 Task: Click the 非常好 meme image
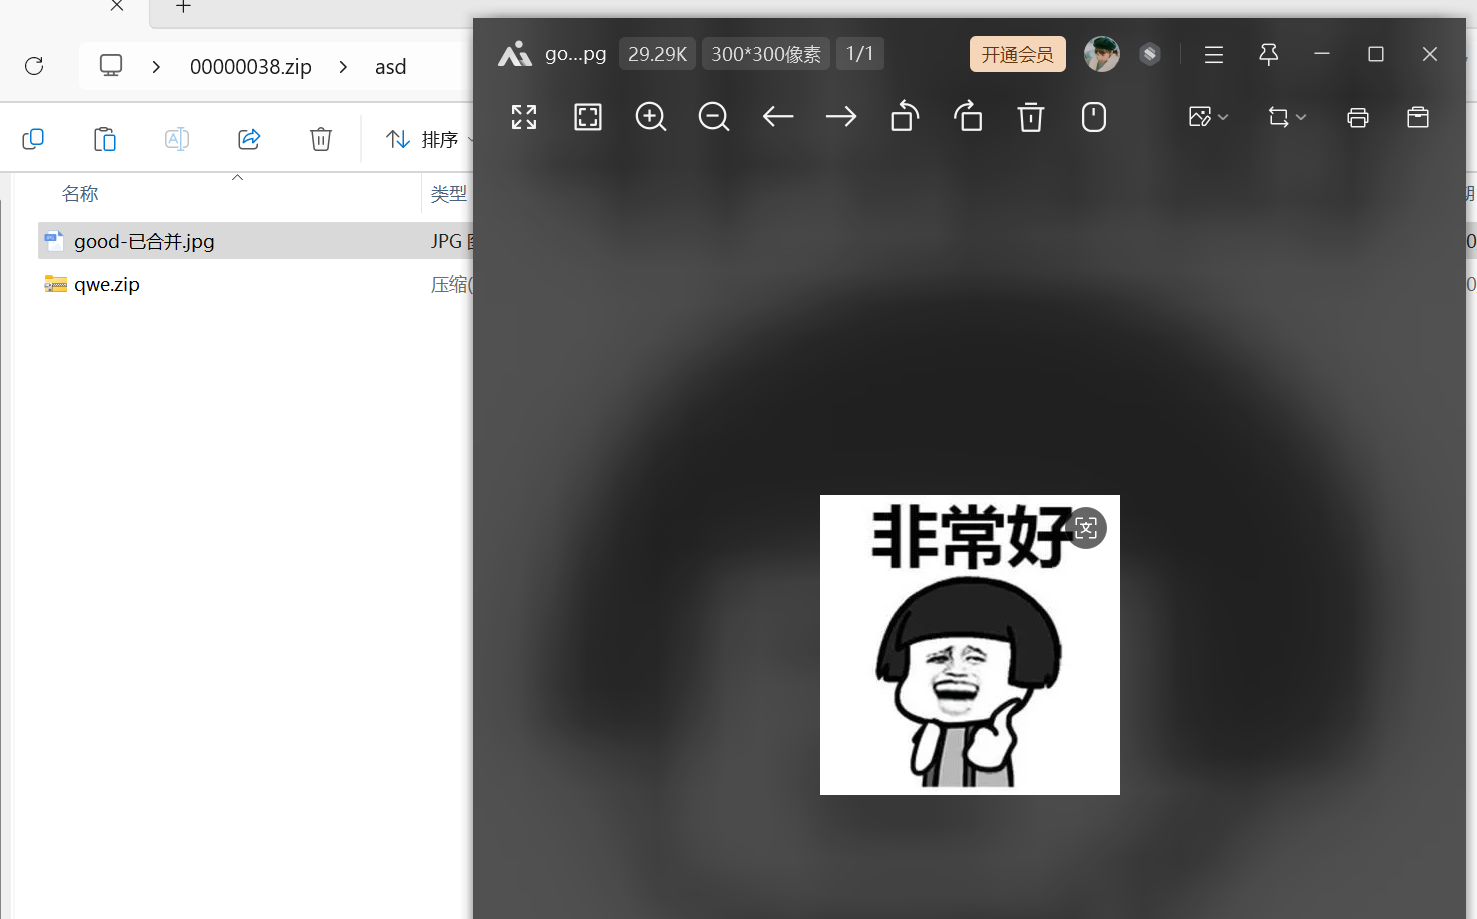(970, 645)
